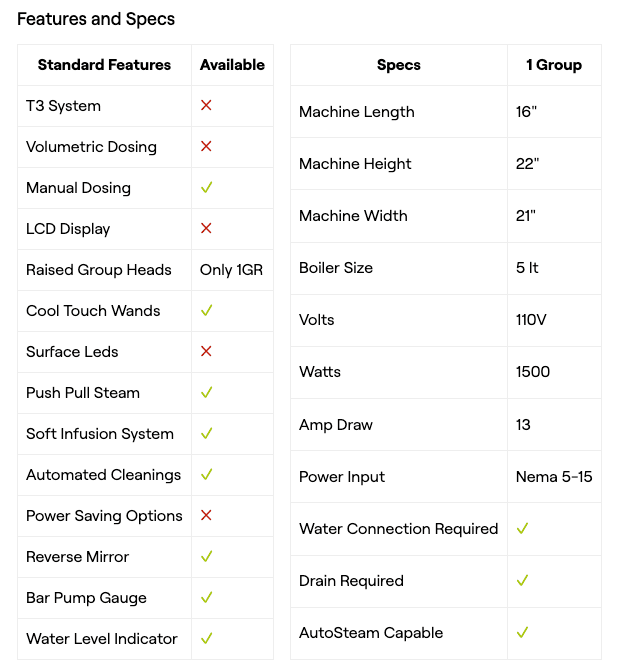Click the green check for Bar Pump Gauge
The width and height of the screenshot is (634, 671).
coord(207,597)
